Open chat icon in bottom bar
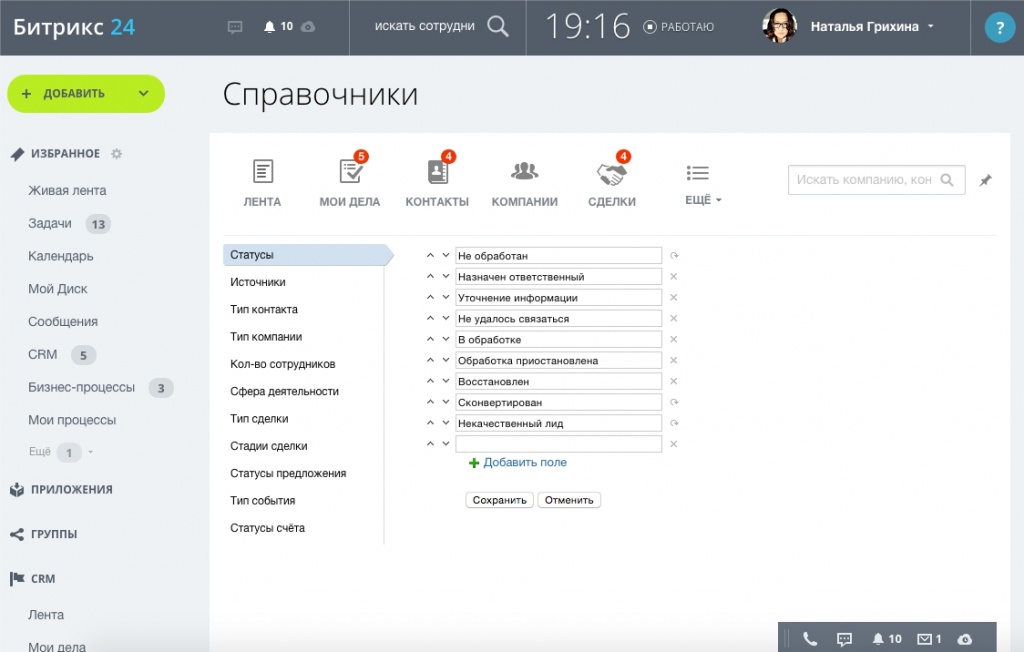This screenshot has height=652, width=1024. click(x=844, y=639)
